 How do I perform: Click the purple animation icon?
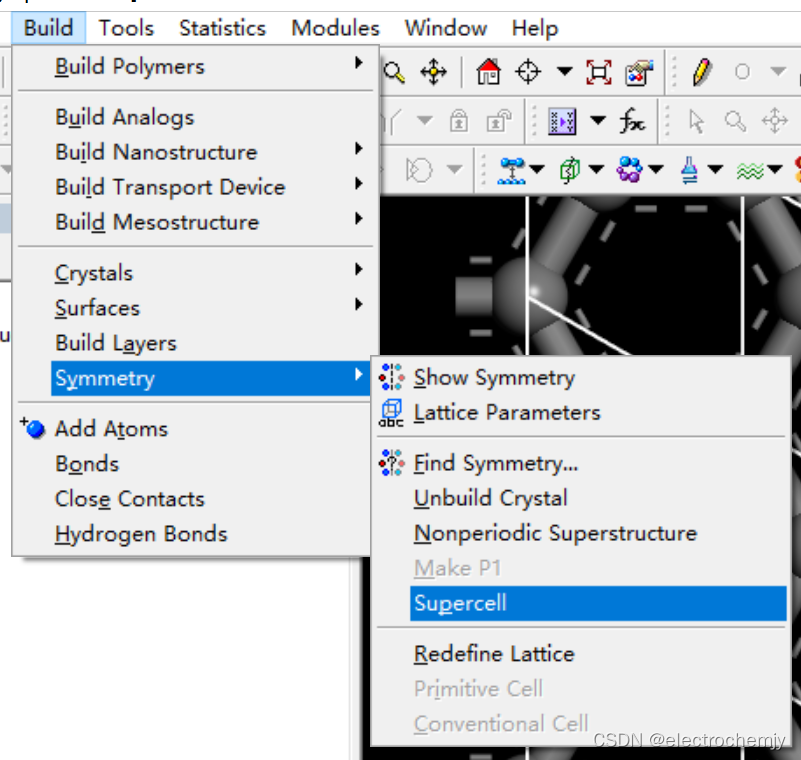click(562, 122)
